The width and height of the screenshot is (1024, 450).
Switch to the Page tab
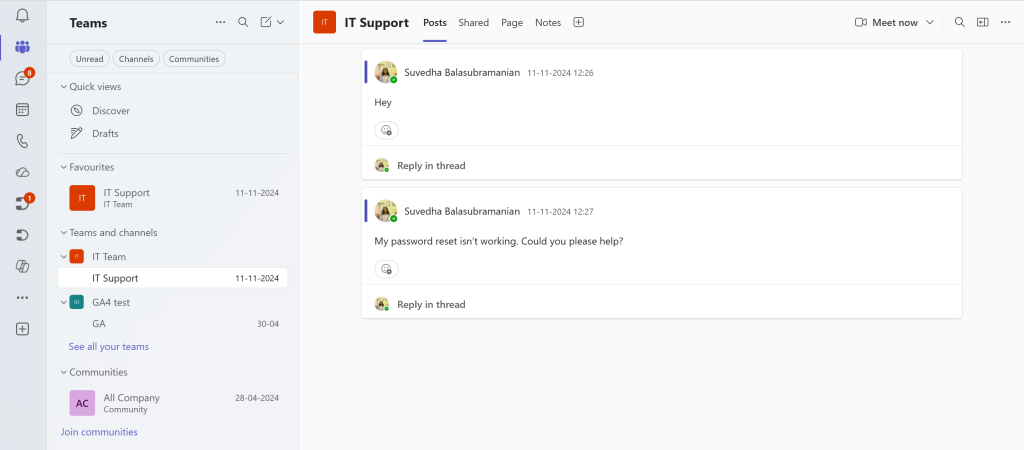pyautogui.click(x=512, y=22)
